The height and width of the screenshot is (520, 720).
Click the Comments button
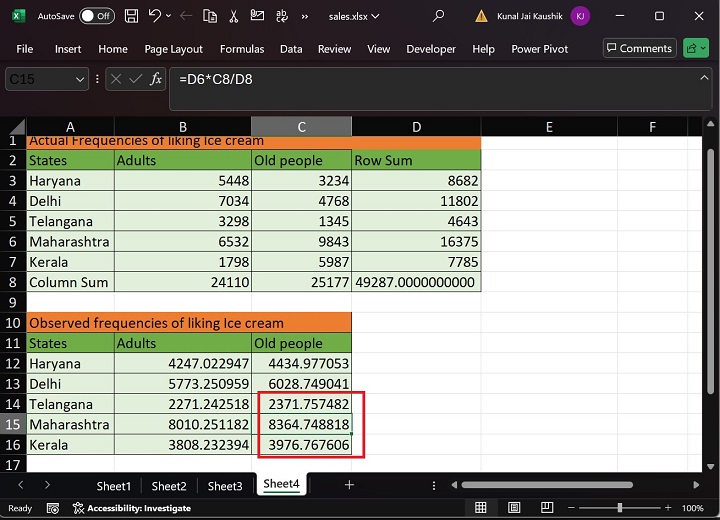click(640, 48)
